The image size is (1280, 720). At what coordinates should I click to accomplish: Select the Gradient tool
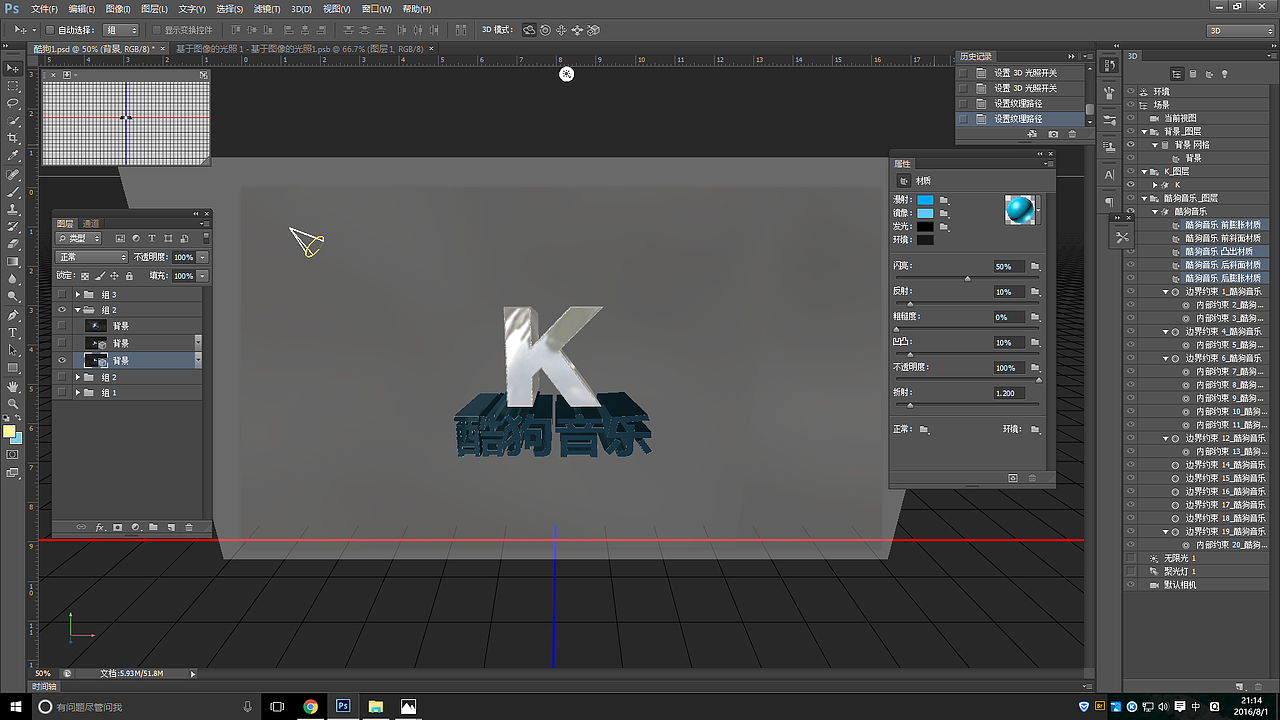pos(13,261)
